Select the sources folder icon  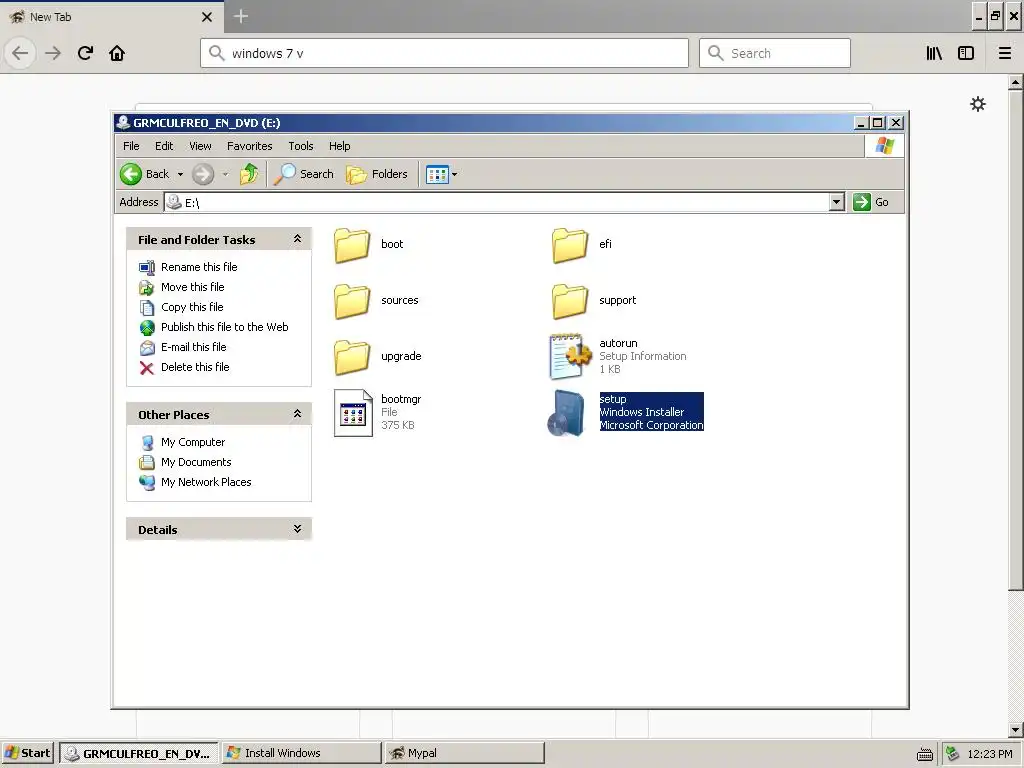[352, 301]
